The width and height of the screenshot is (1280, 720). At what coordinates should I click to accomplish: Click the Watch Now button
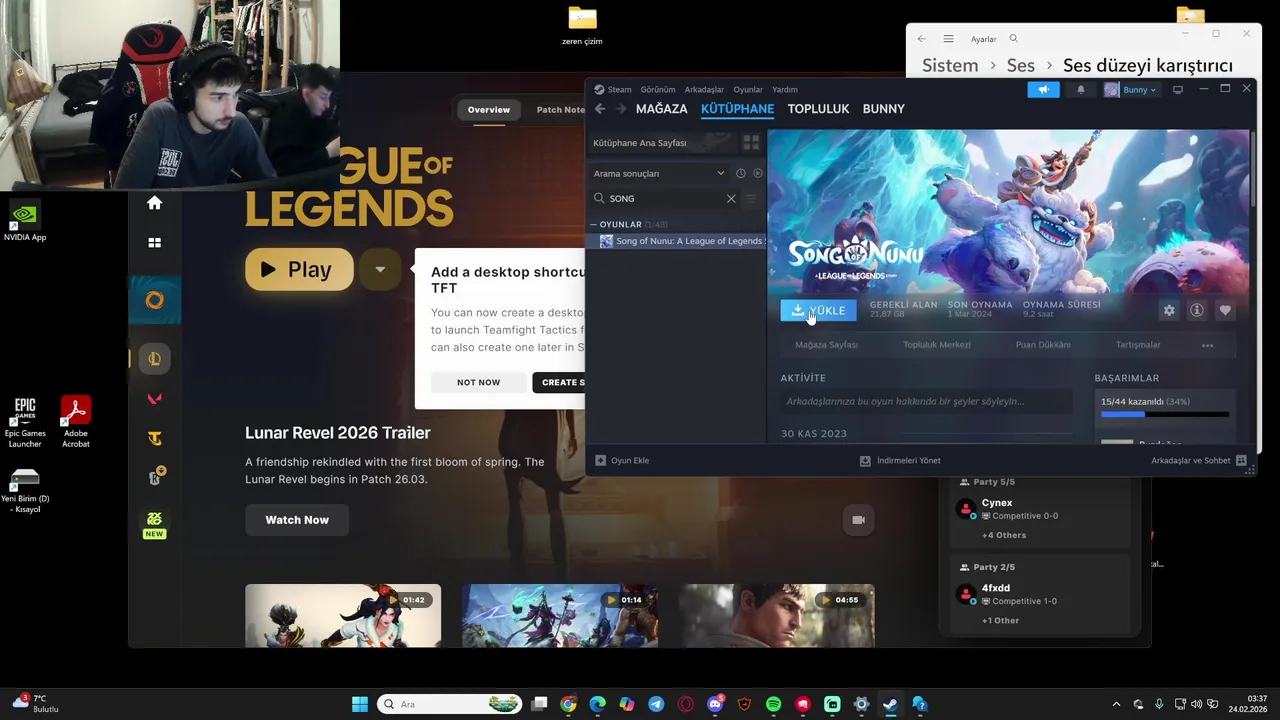(297, 520)
